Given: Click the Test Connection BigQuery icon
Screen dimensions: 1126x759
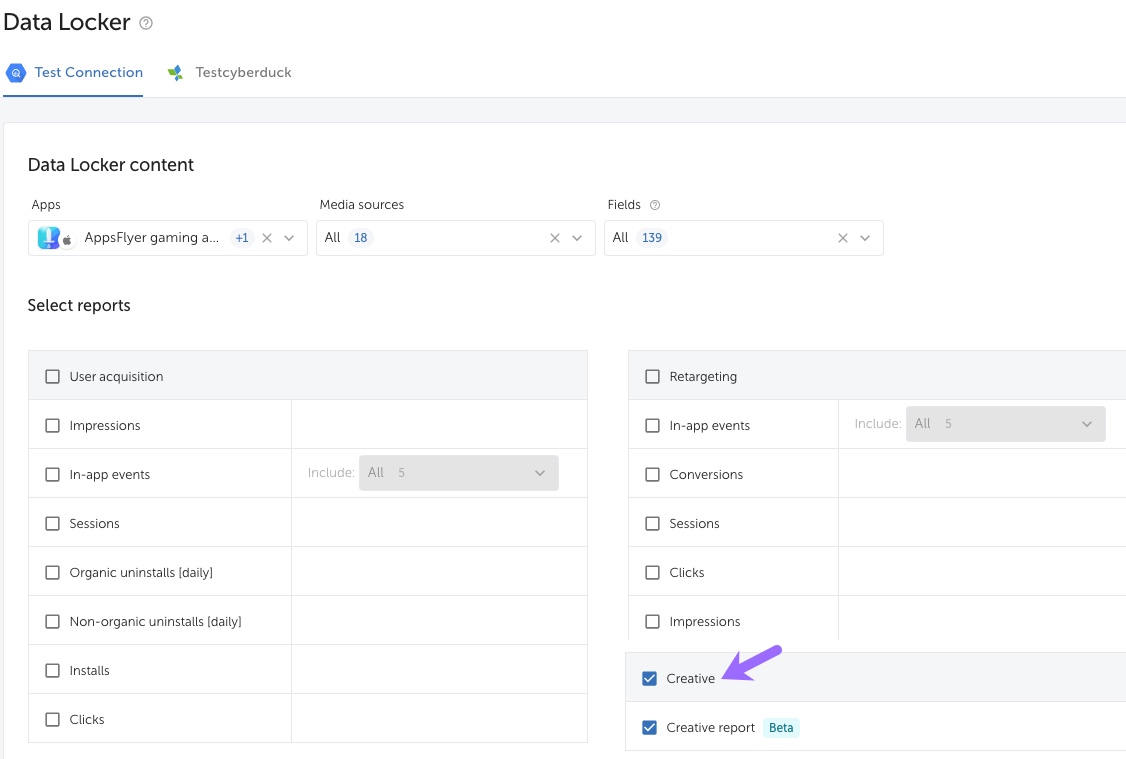Looking at the screenshot, I should pyautogui.click(x=16, y=73).
